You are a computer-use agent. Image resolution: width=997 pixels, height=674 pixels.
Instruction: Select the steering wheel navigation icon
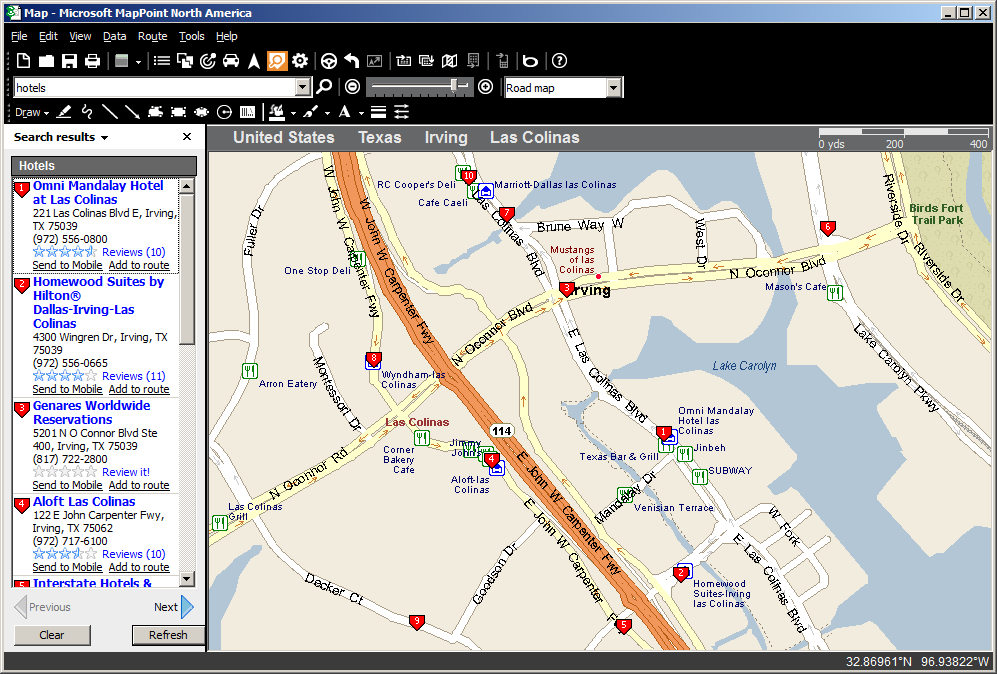328,61
